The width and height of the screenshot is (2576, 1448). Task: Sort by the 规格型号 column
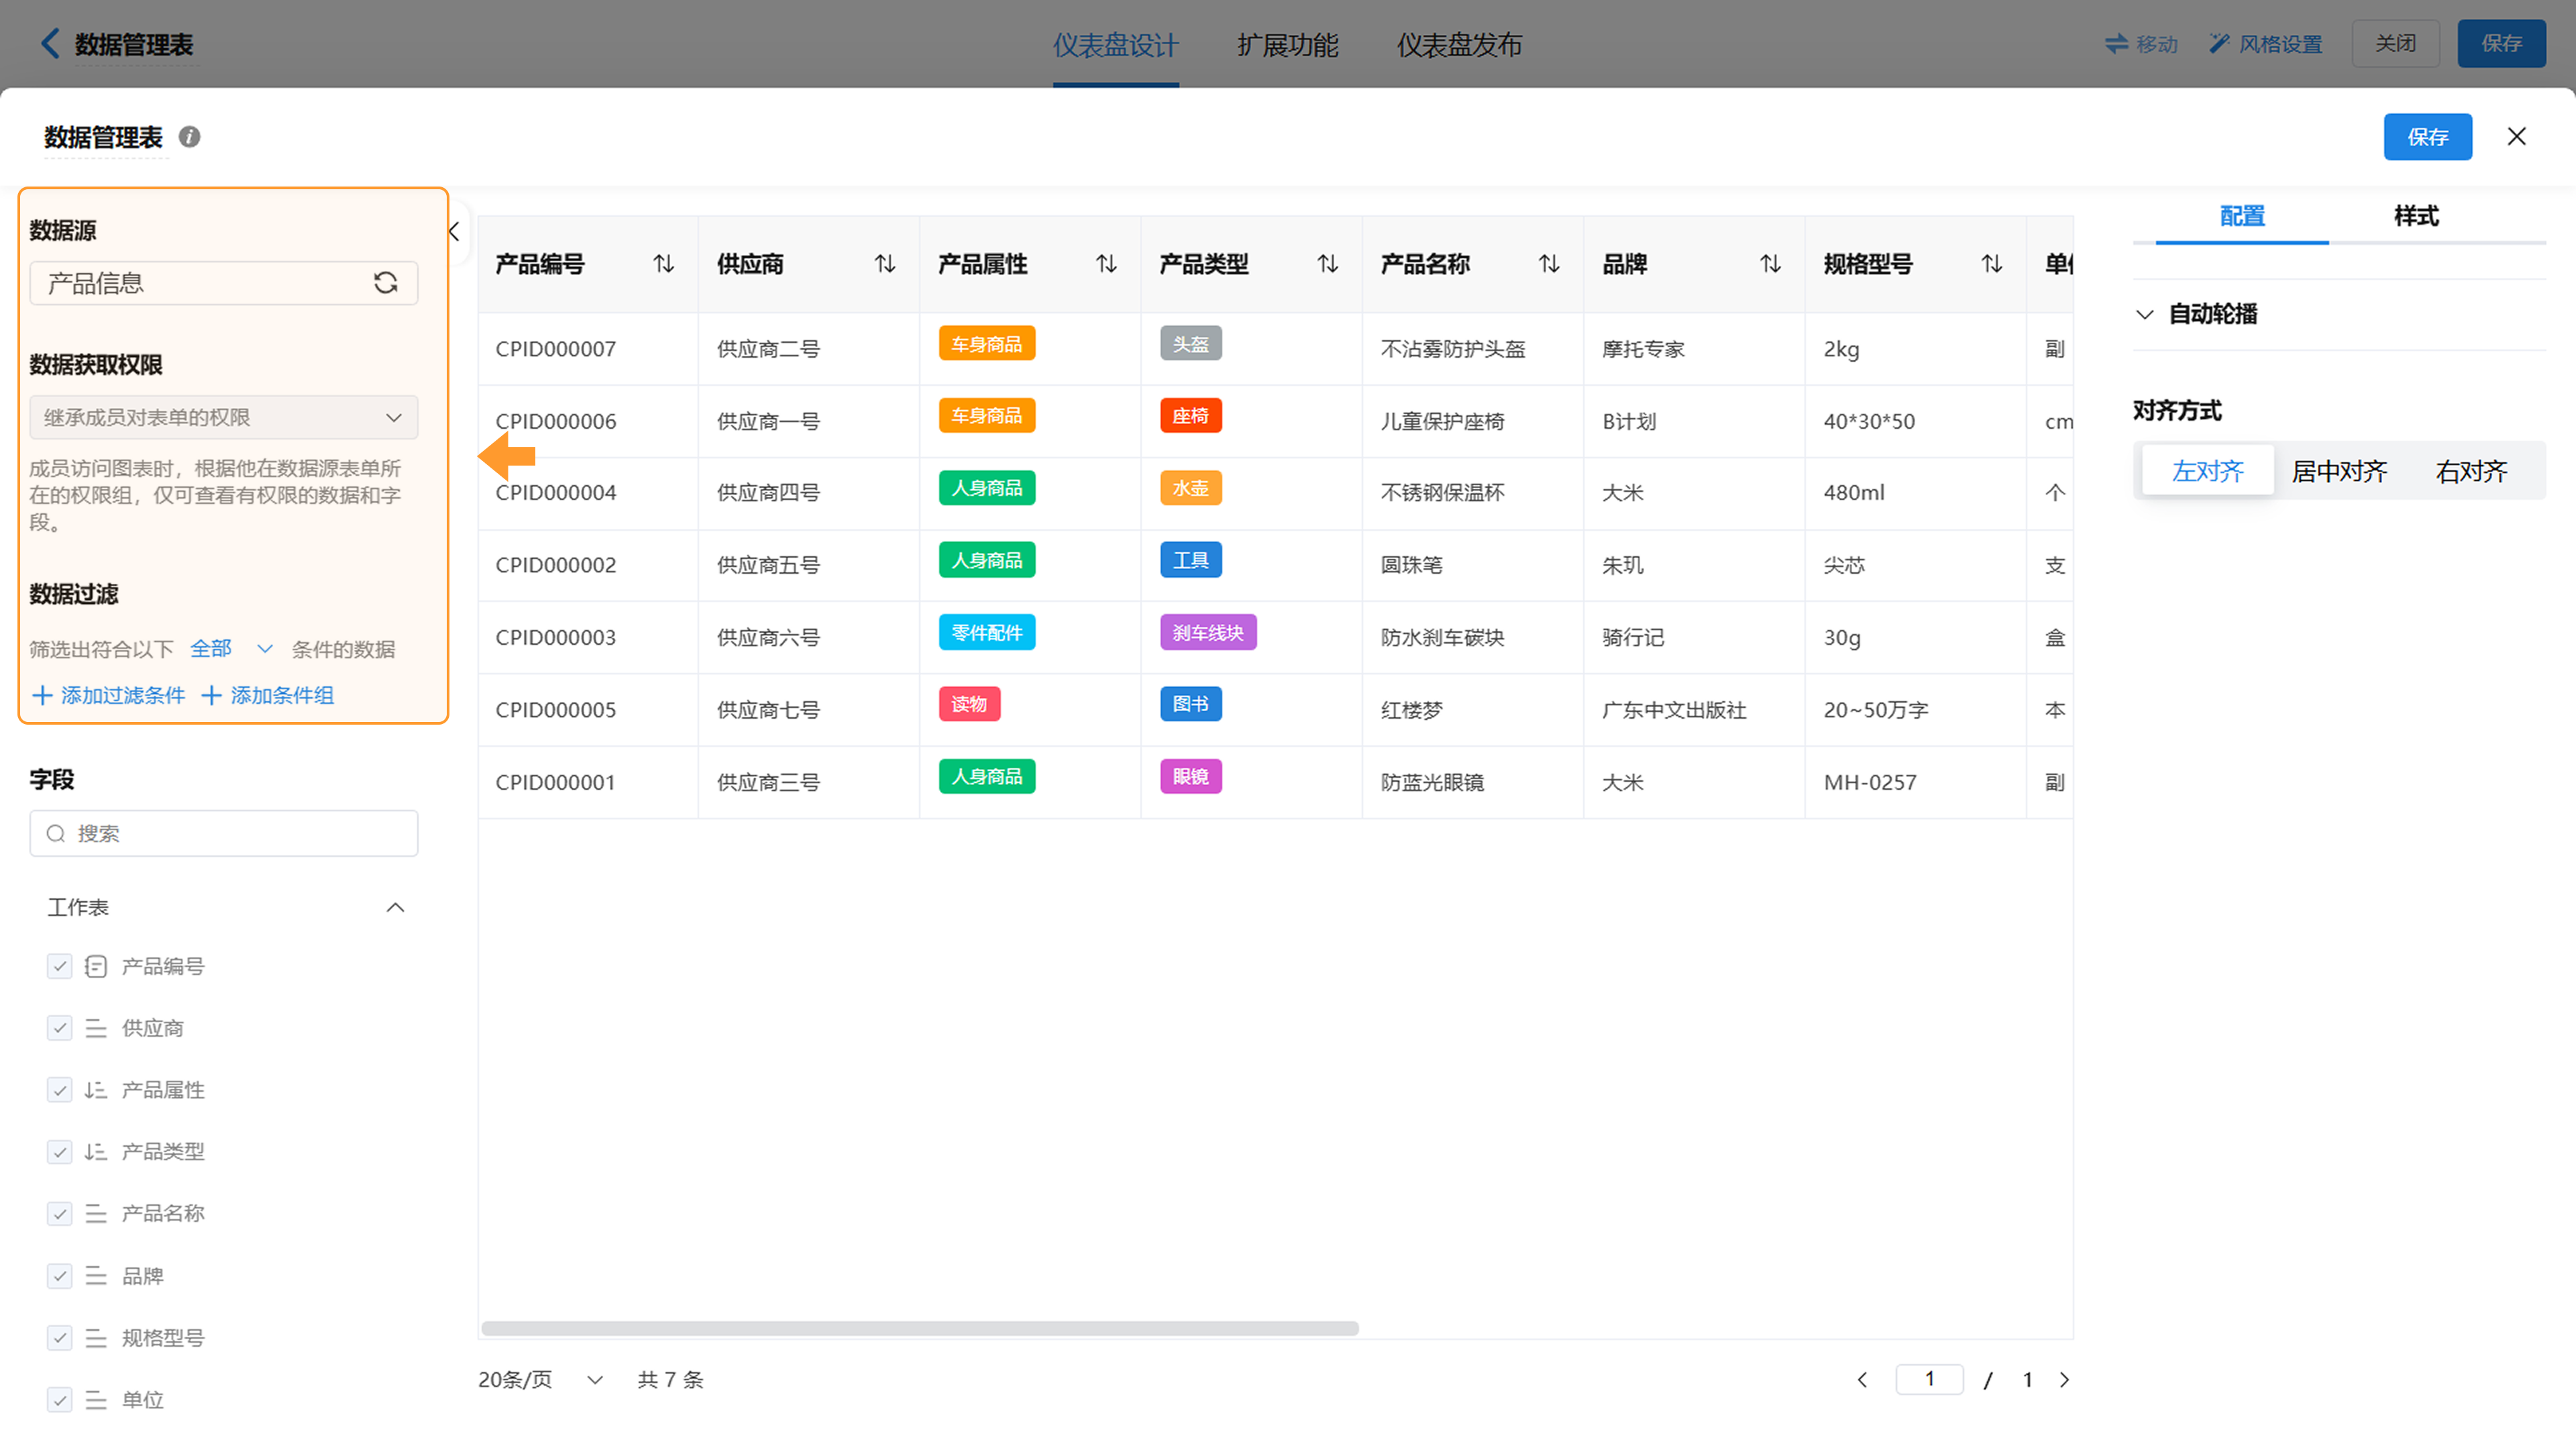(1992, 264)
